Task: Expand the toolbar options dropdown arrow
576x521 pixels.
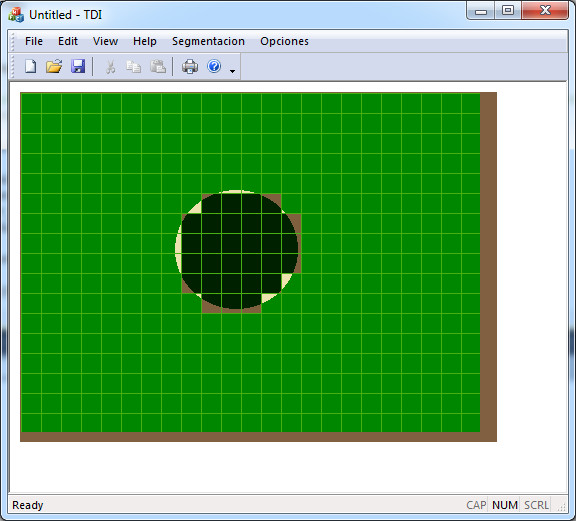Action: (232, 71)
